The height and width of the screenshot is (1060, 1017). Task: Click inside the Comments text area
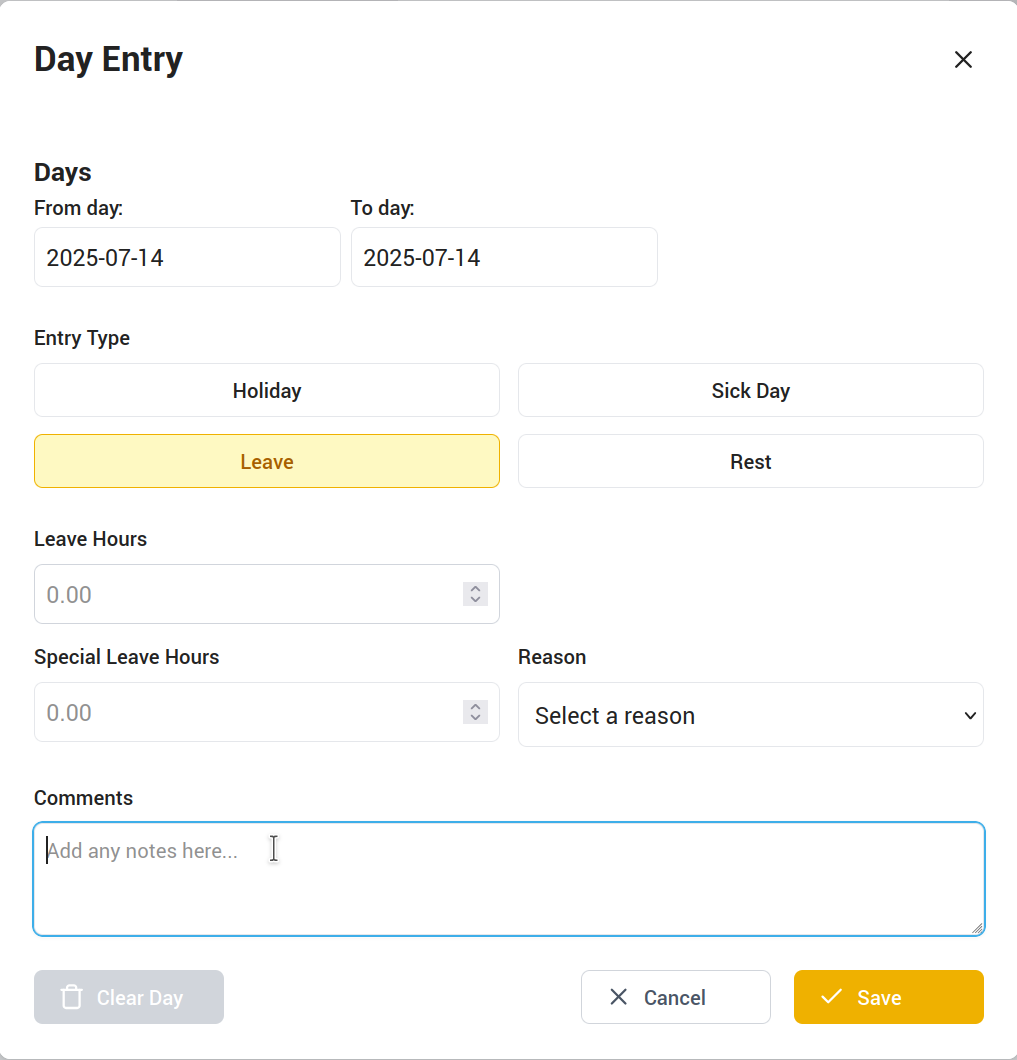[x=508, y=880]
